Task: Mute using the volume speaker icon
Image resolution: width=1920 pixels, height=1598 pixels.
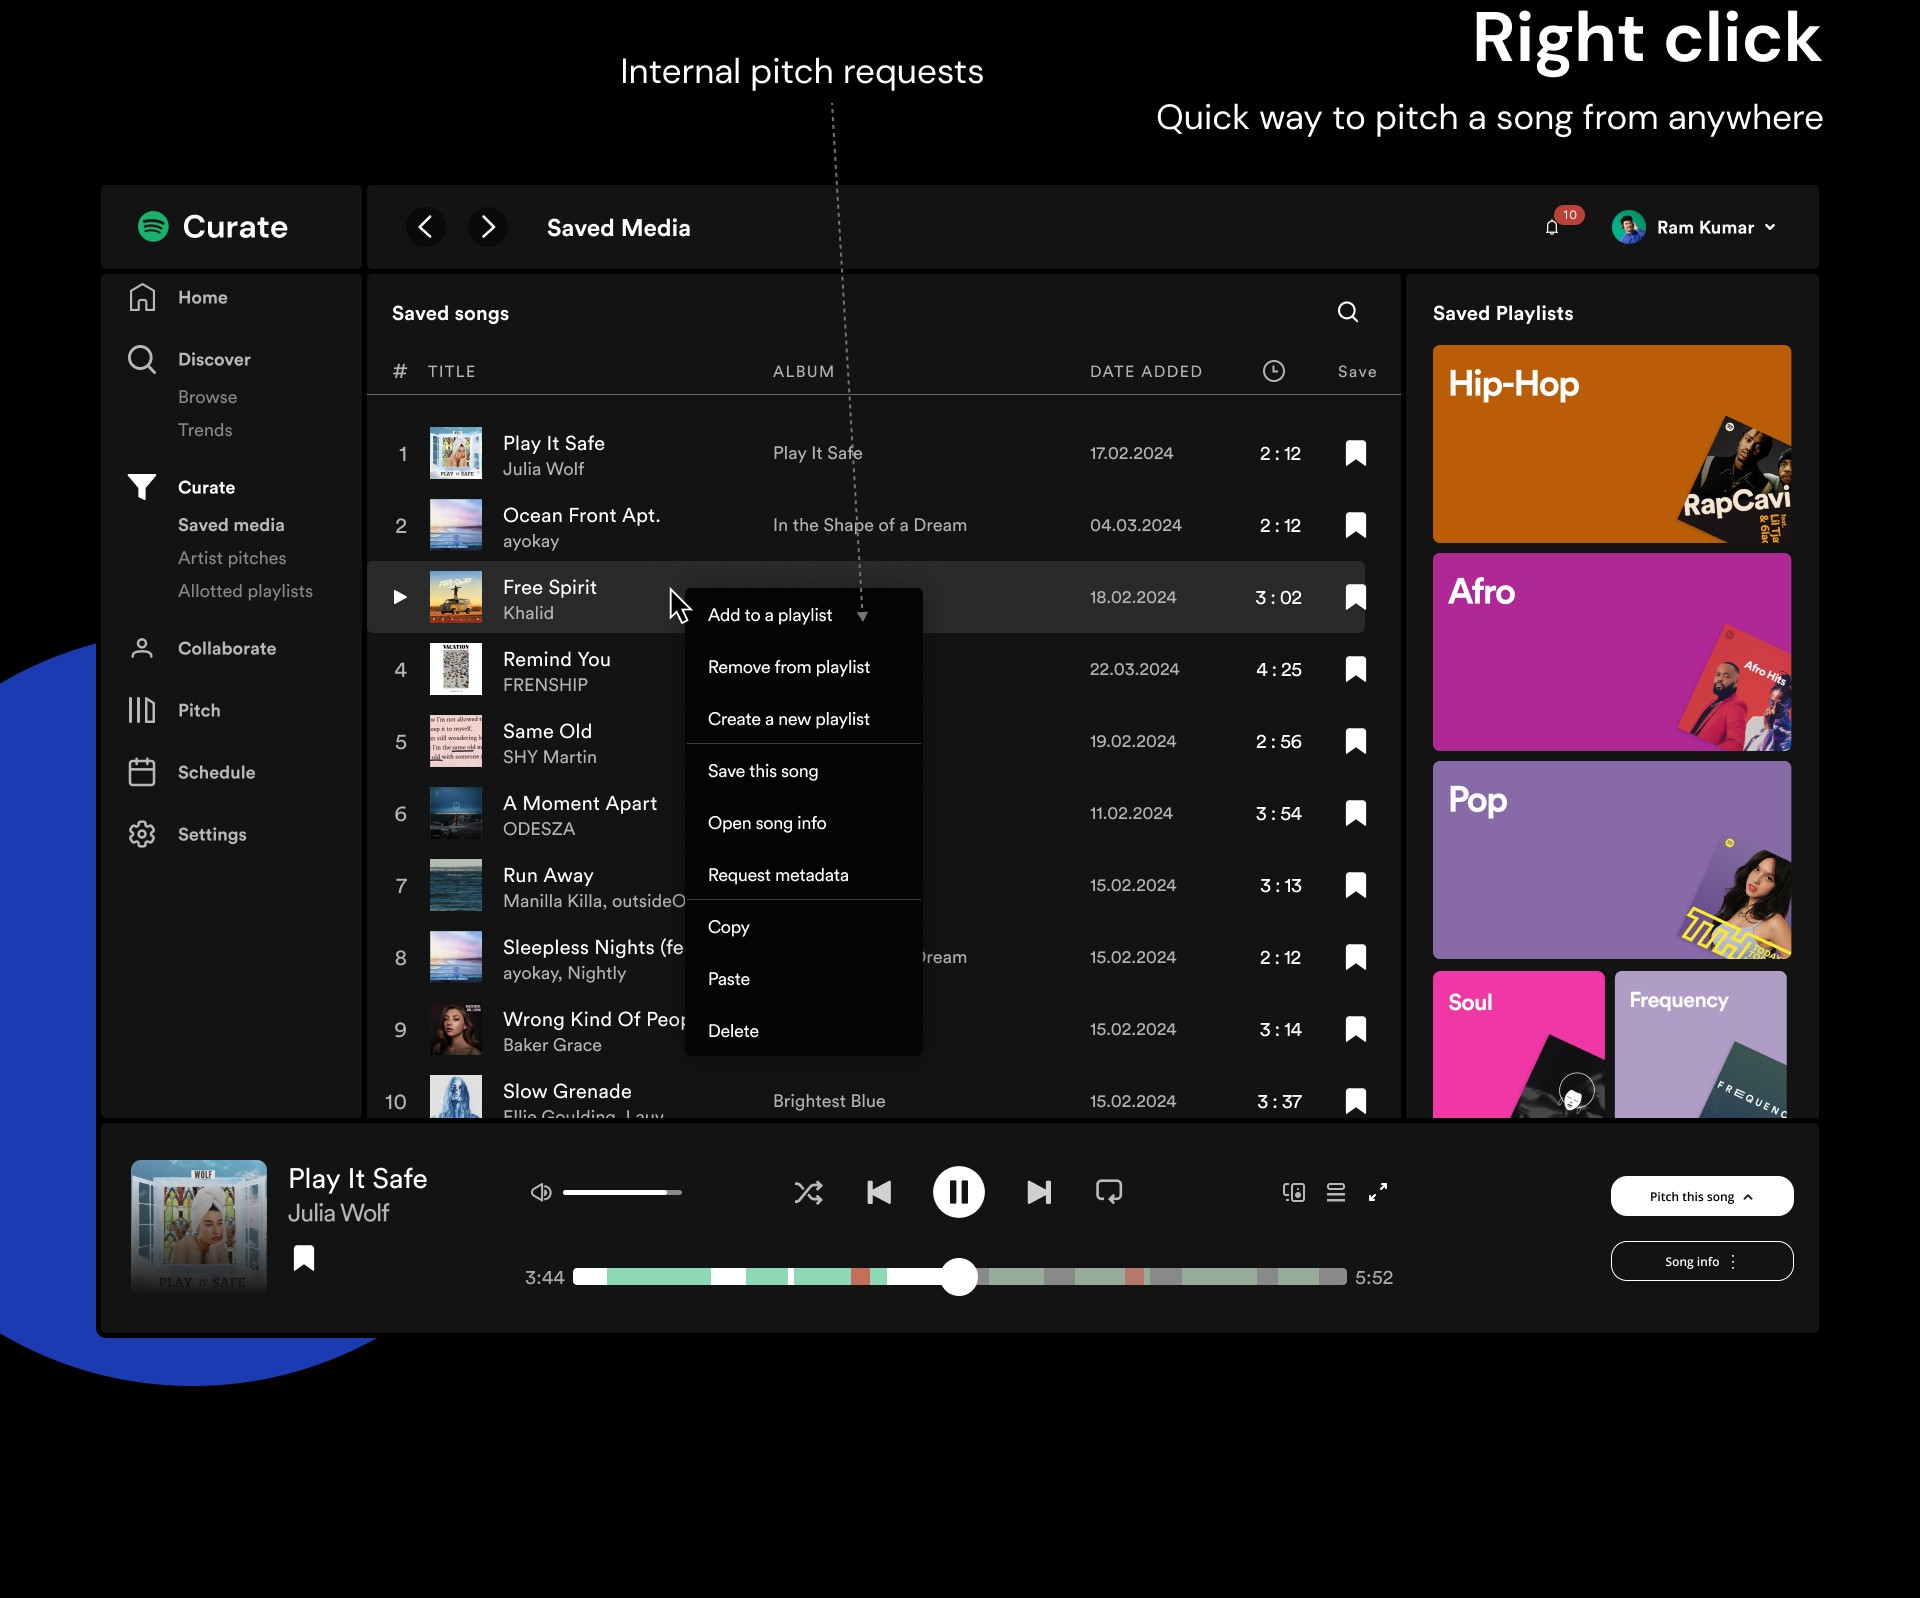Action: (x=541, y=1192)
